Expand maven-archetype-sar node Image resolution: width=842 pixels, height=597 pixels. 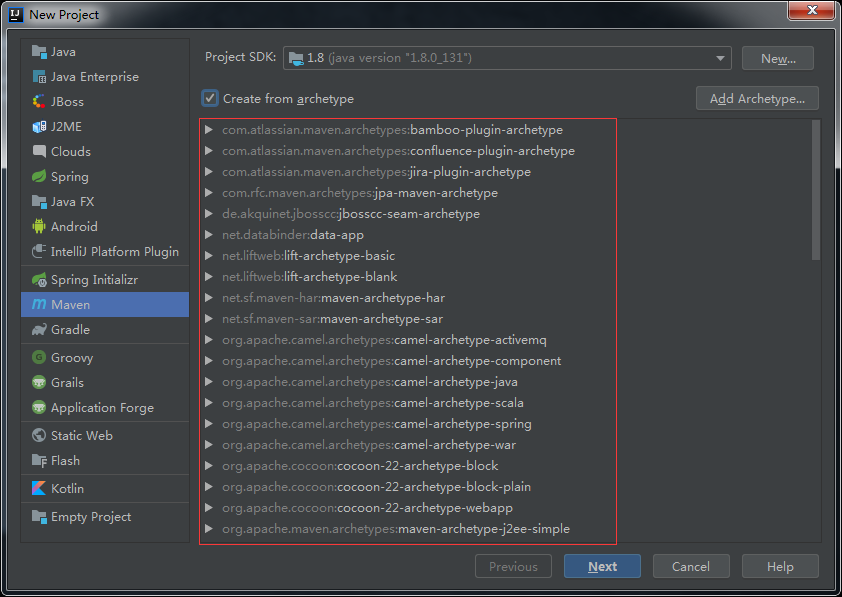point(209,319)
